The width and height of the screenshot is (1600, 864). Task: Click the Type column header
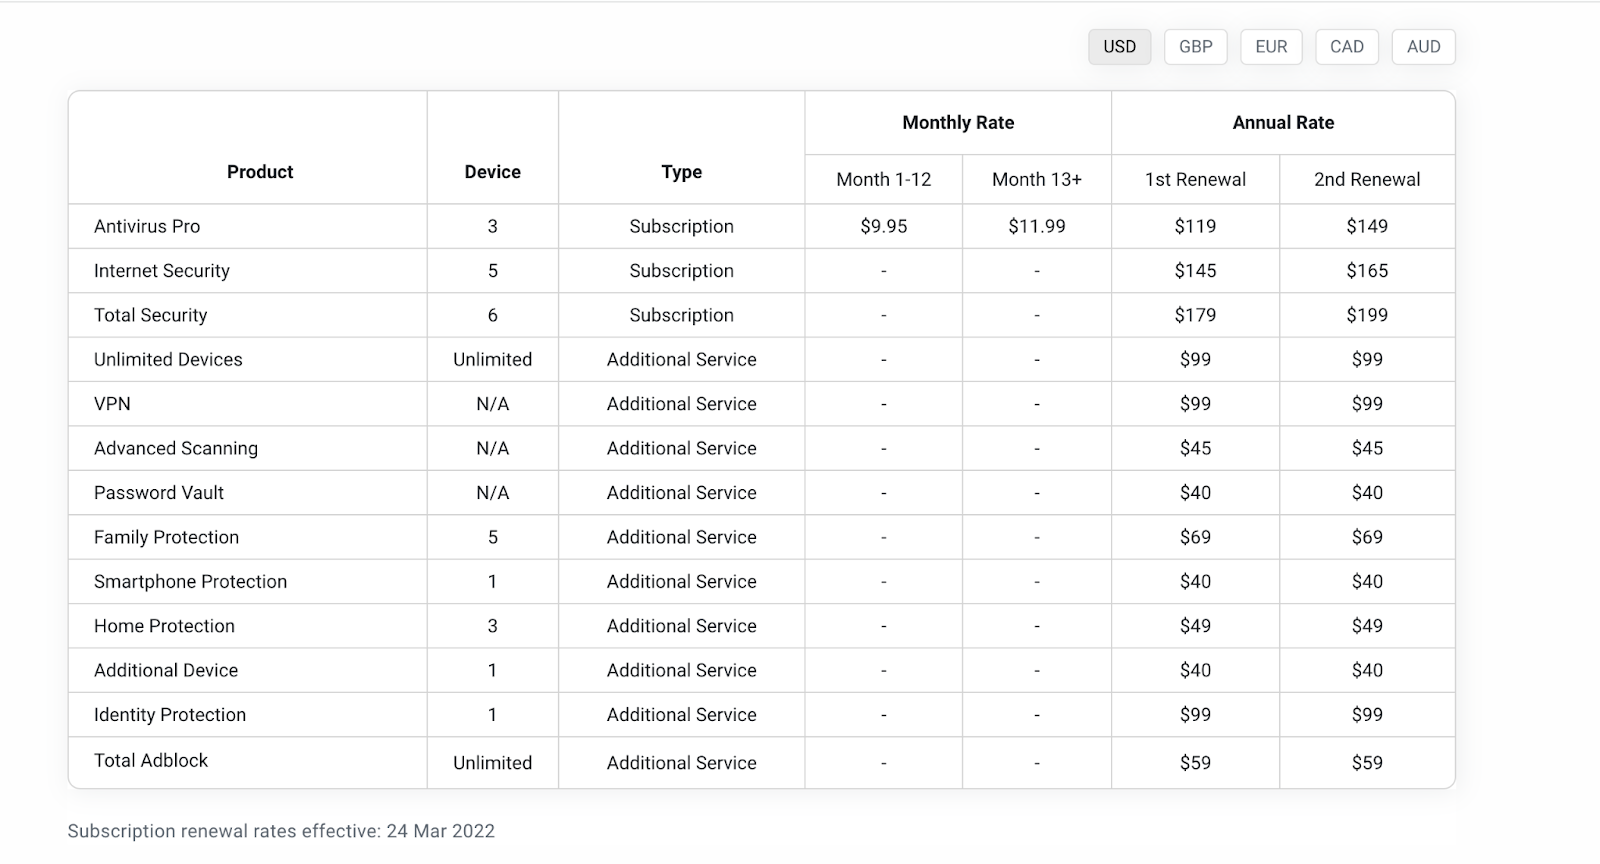[681, 172]
